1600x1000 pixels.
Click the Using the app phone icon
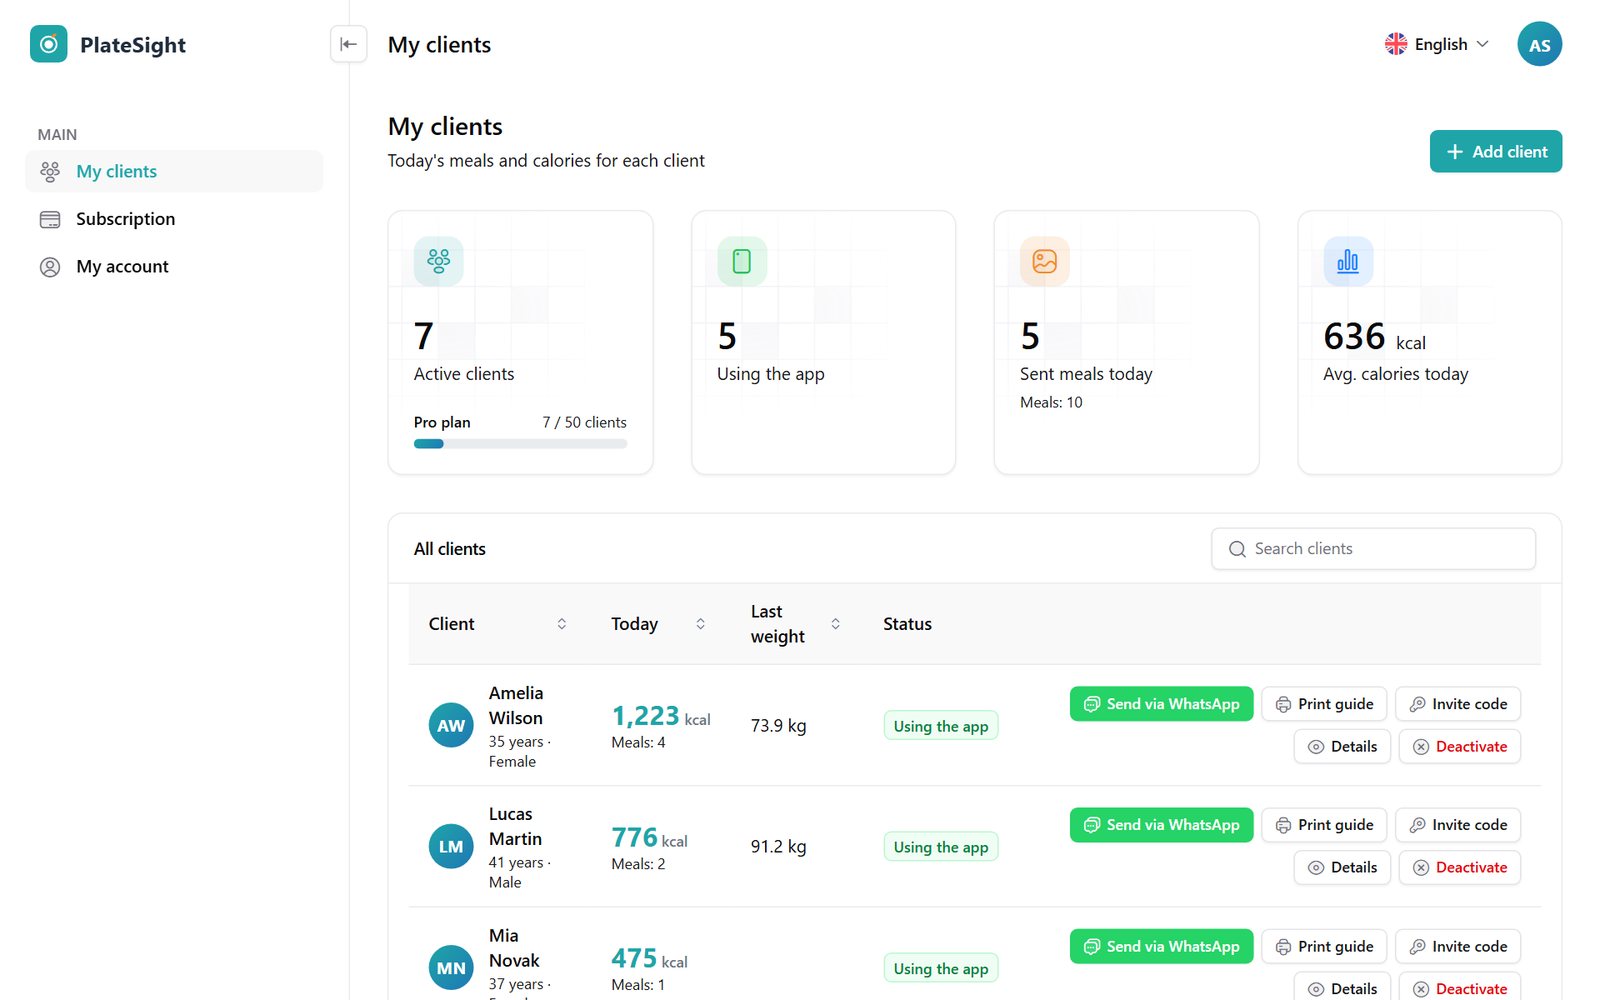(741, 261)
